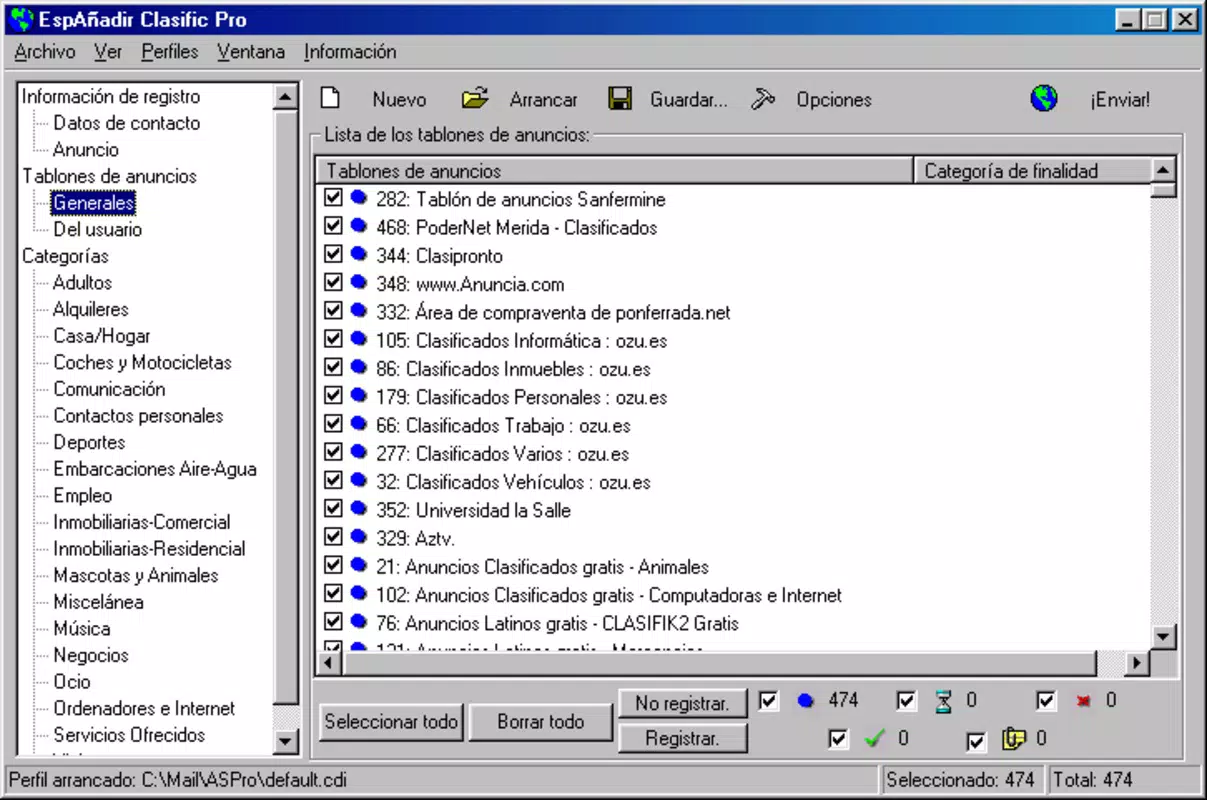Select the Música category

pos(82,628)
